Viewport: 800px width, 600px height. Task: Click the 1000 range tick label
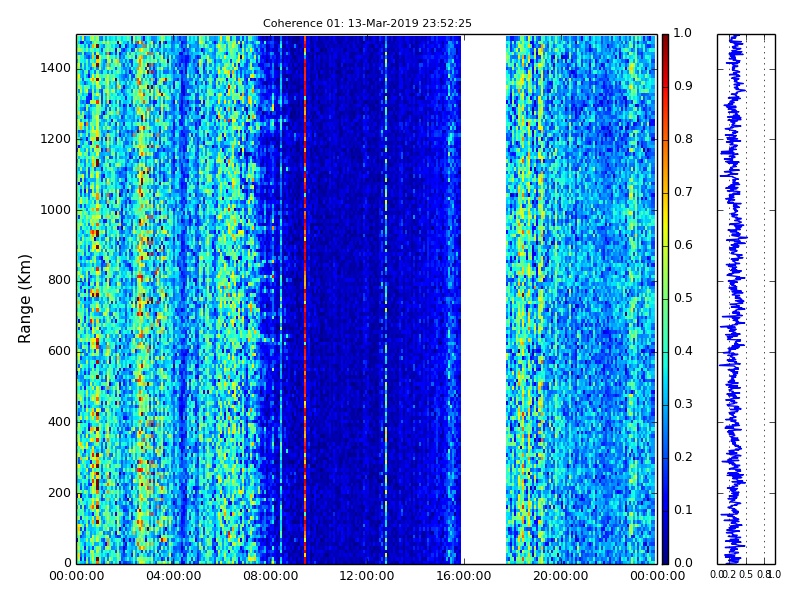pyautogui.click(x=56, y=210)
